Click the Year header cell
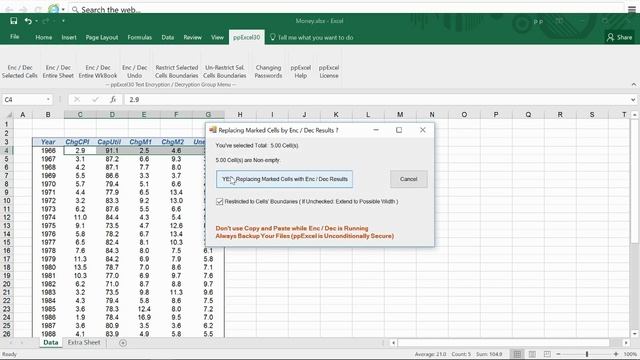The height and width of the screenshot is (360, 640). click(48, 142)
